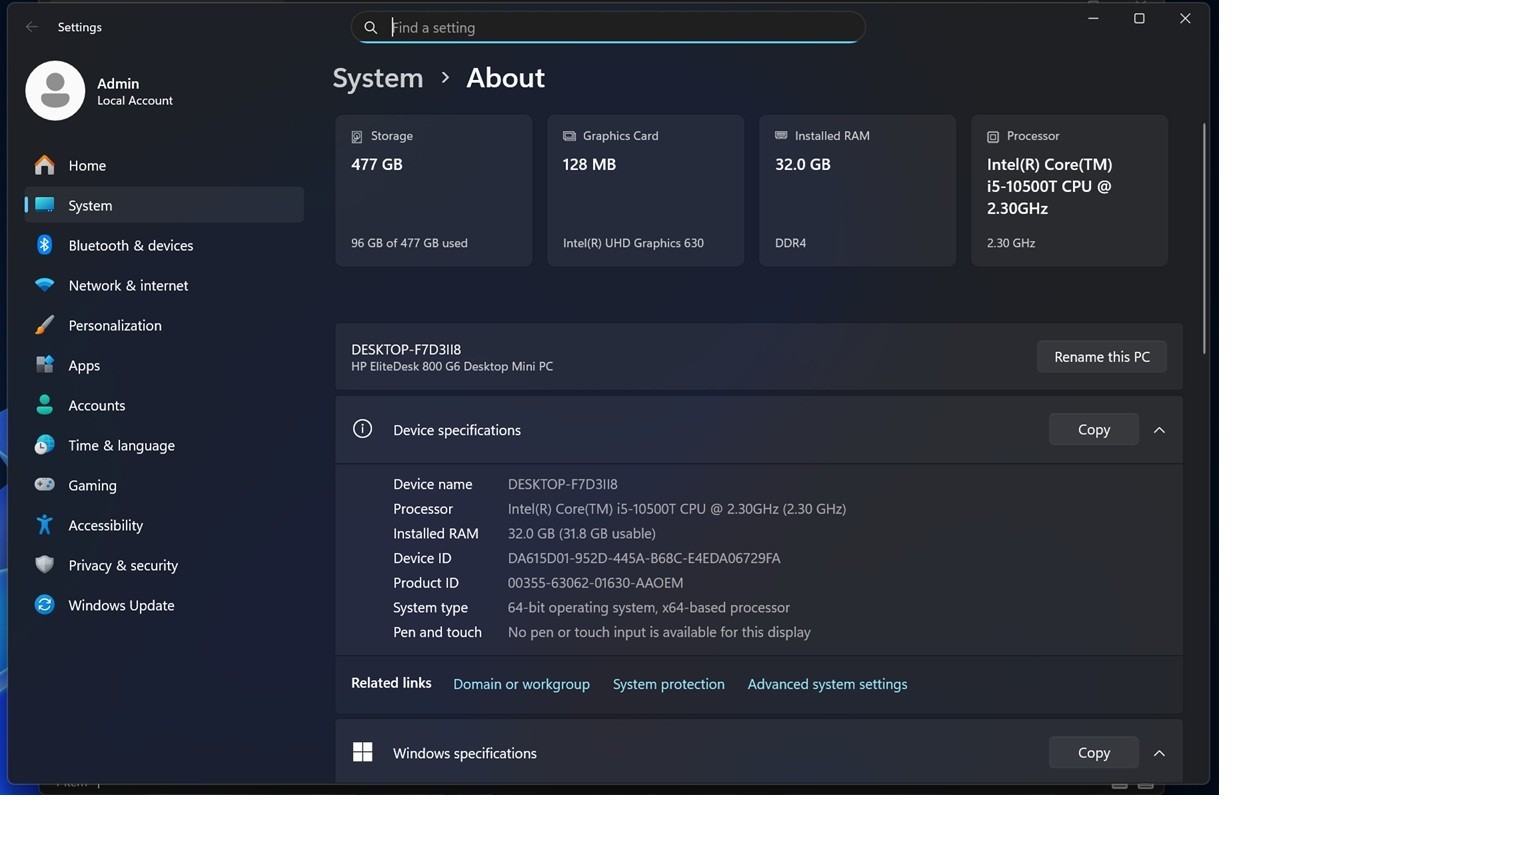Screen dimensions: 1536x864
Task: Go to Personalization settings
Action: (164, 325)
